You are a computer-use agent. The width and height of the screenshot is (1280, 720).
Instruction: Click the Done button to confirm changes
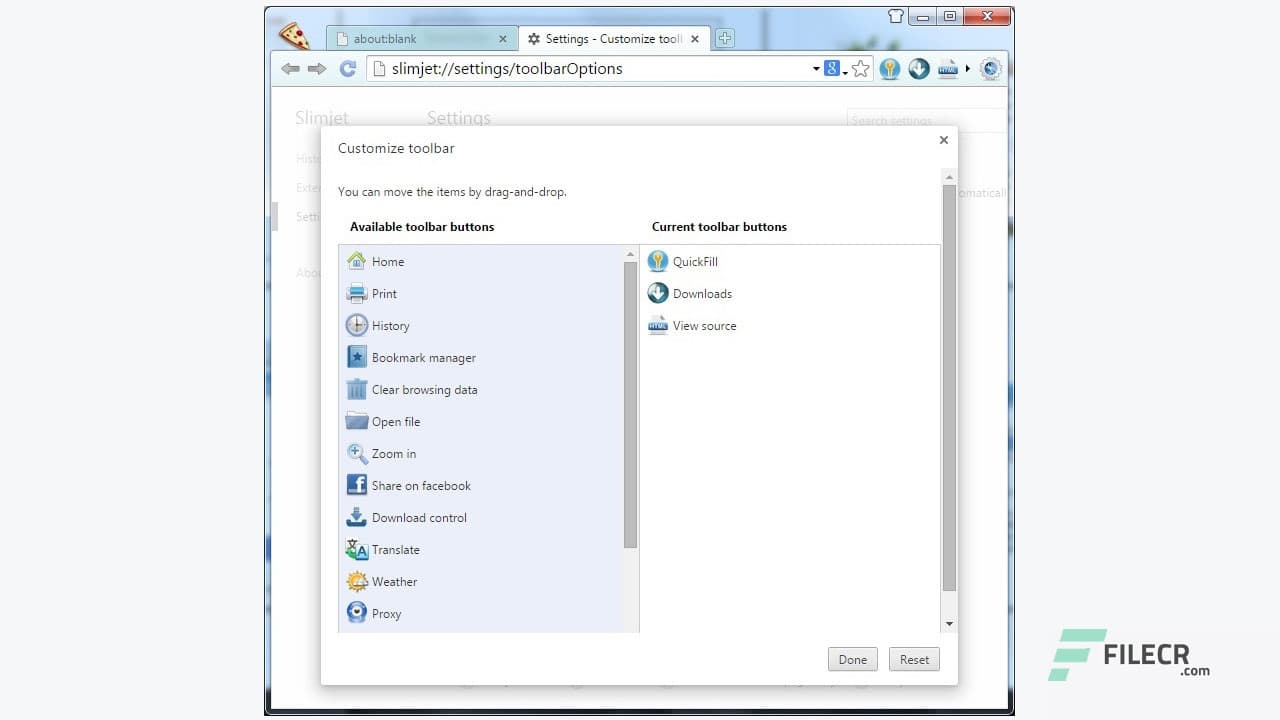pos(852,659)
